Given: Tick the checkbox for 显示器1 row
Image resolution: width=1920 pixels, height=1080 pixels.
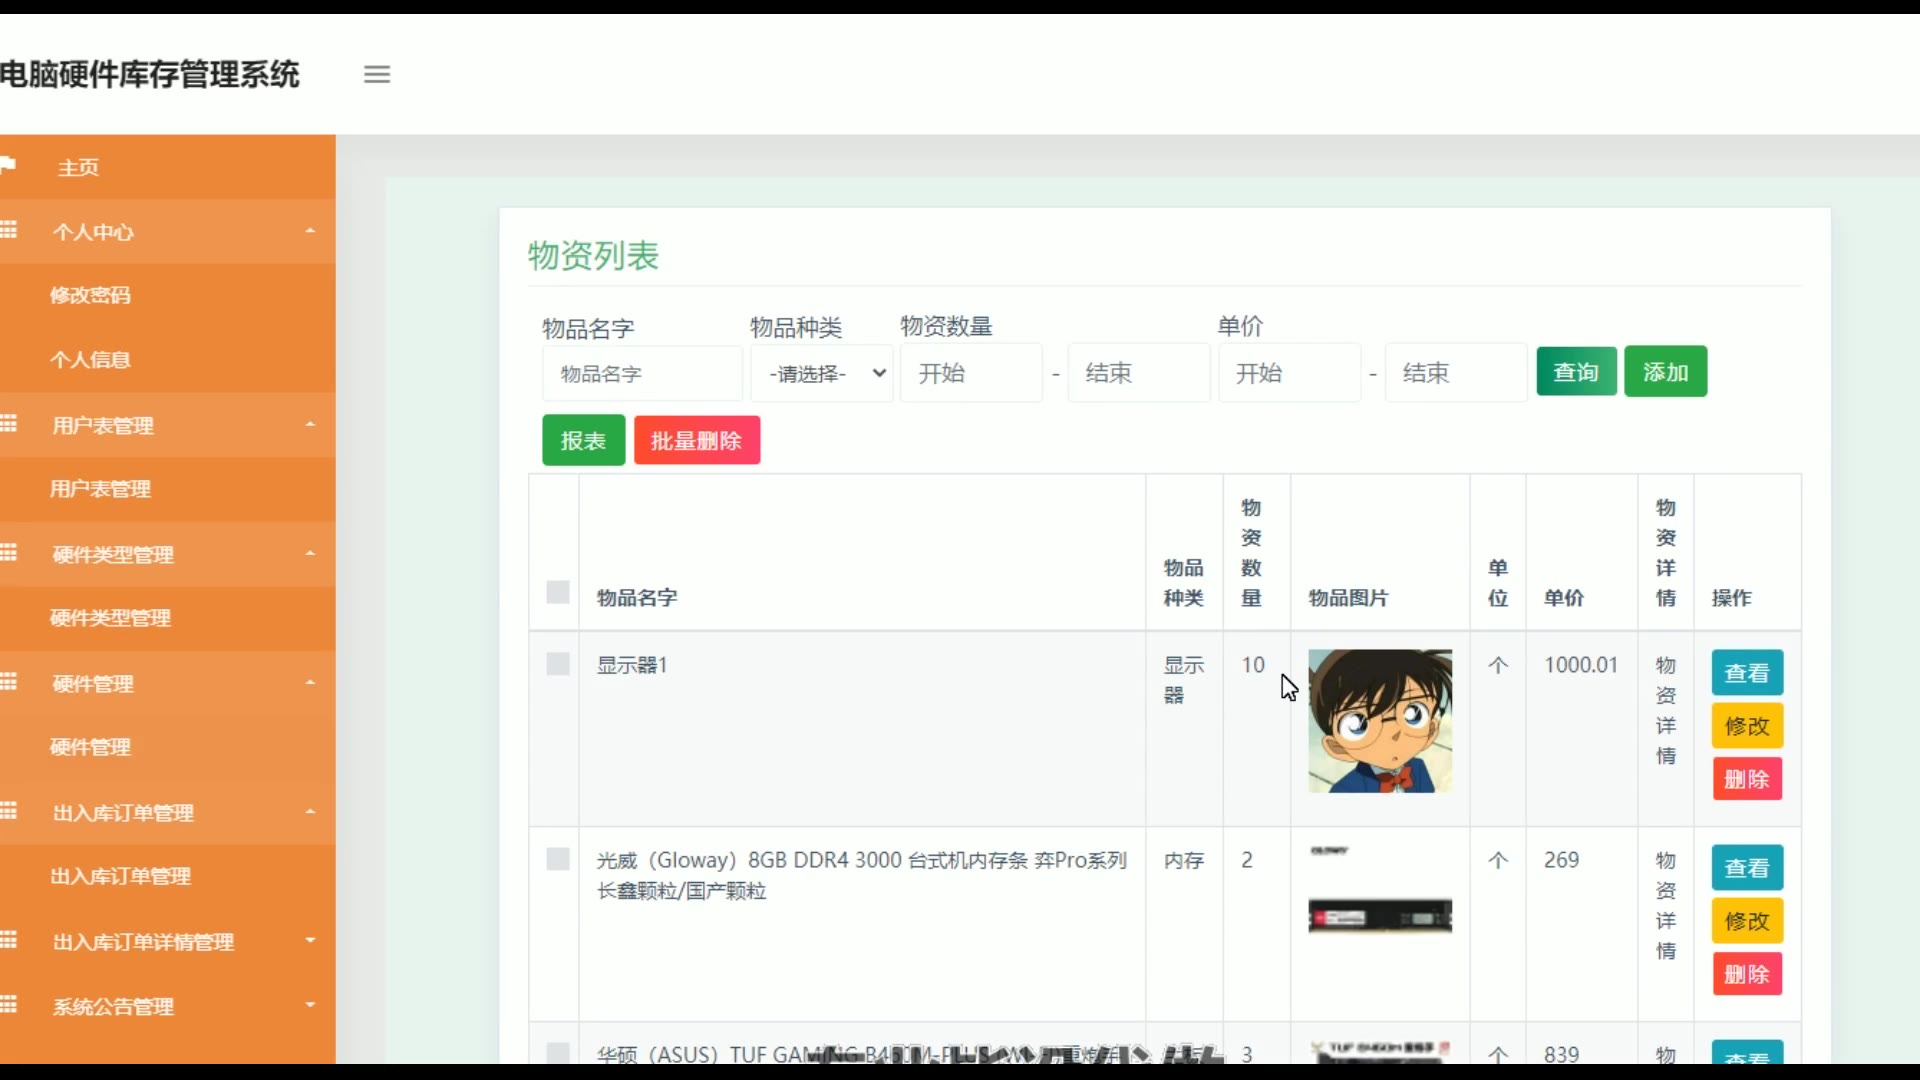Looking at the screenshot, I should point(558,664).
